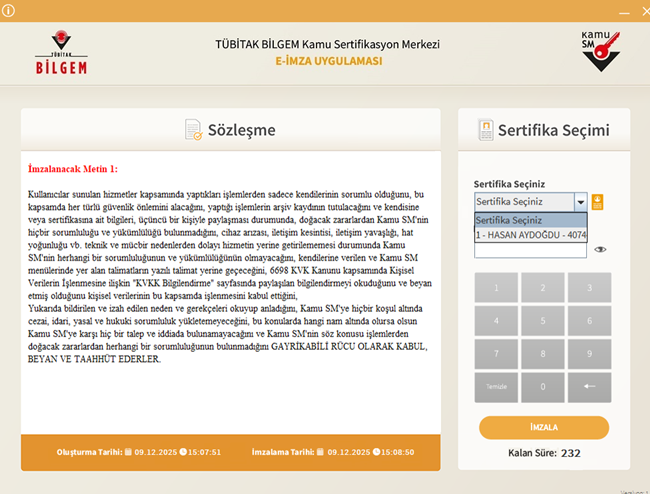This screenshot has width=650, height=494.
Task: Delete last digit with backspace arrow key
Action: click(x=589, y=387)
